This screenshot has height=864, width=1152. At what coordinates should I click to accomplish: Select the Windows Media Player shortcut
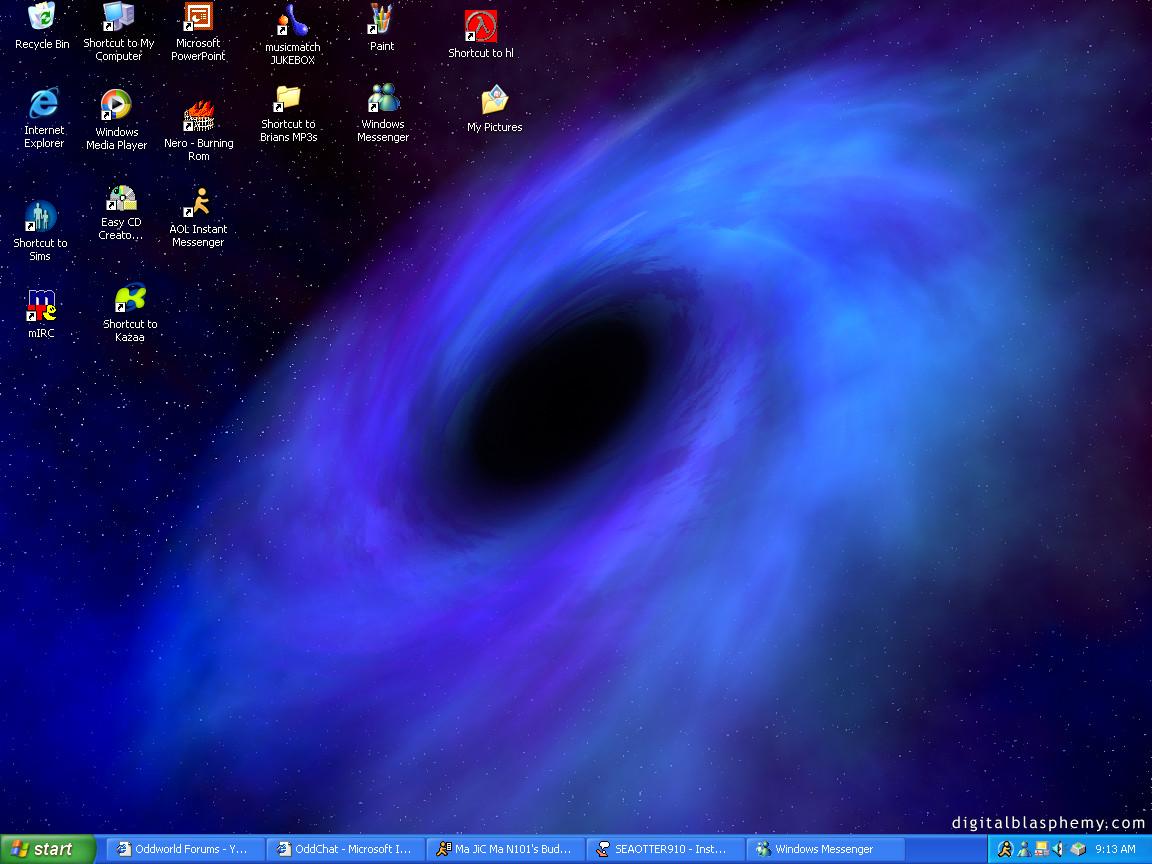pyautogui.click(x=116, y=105)
